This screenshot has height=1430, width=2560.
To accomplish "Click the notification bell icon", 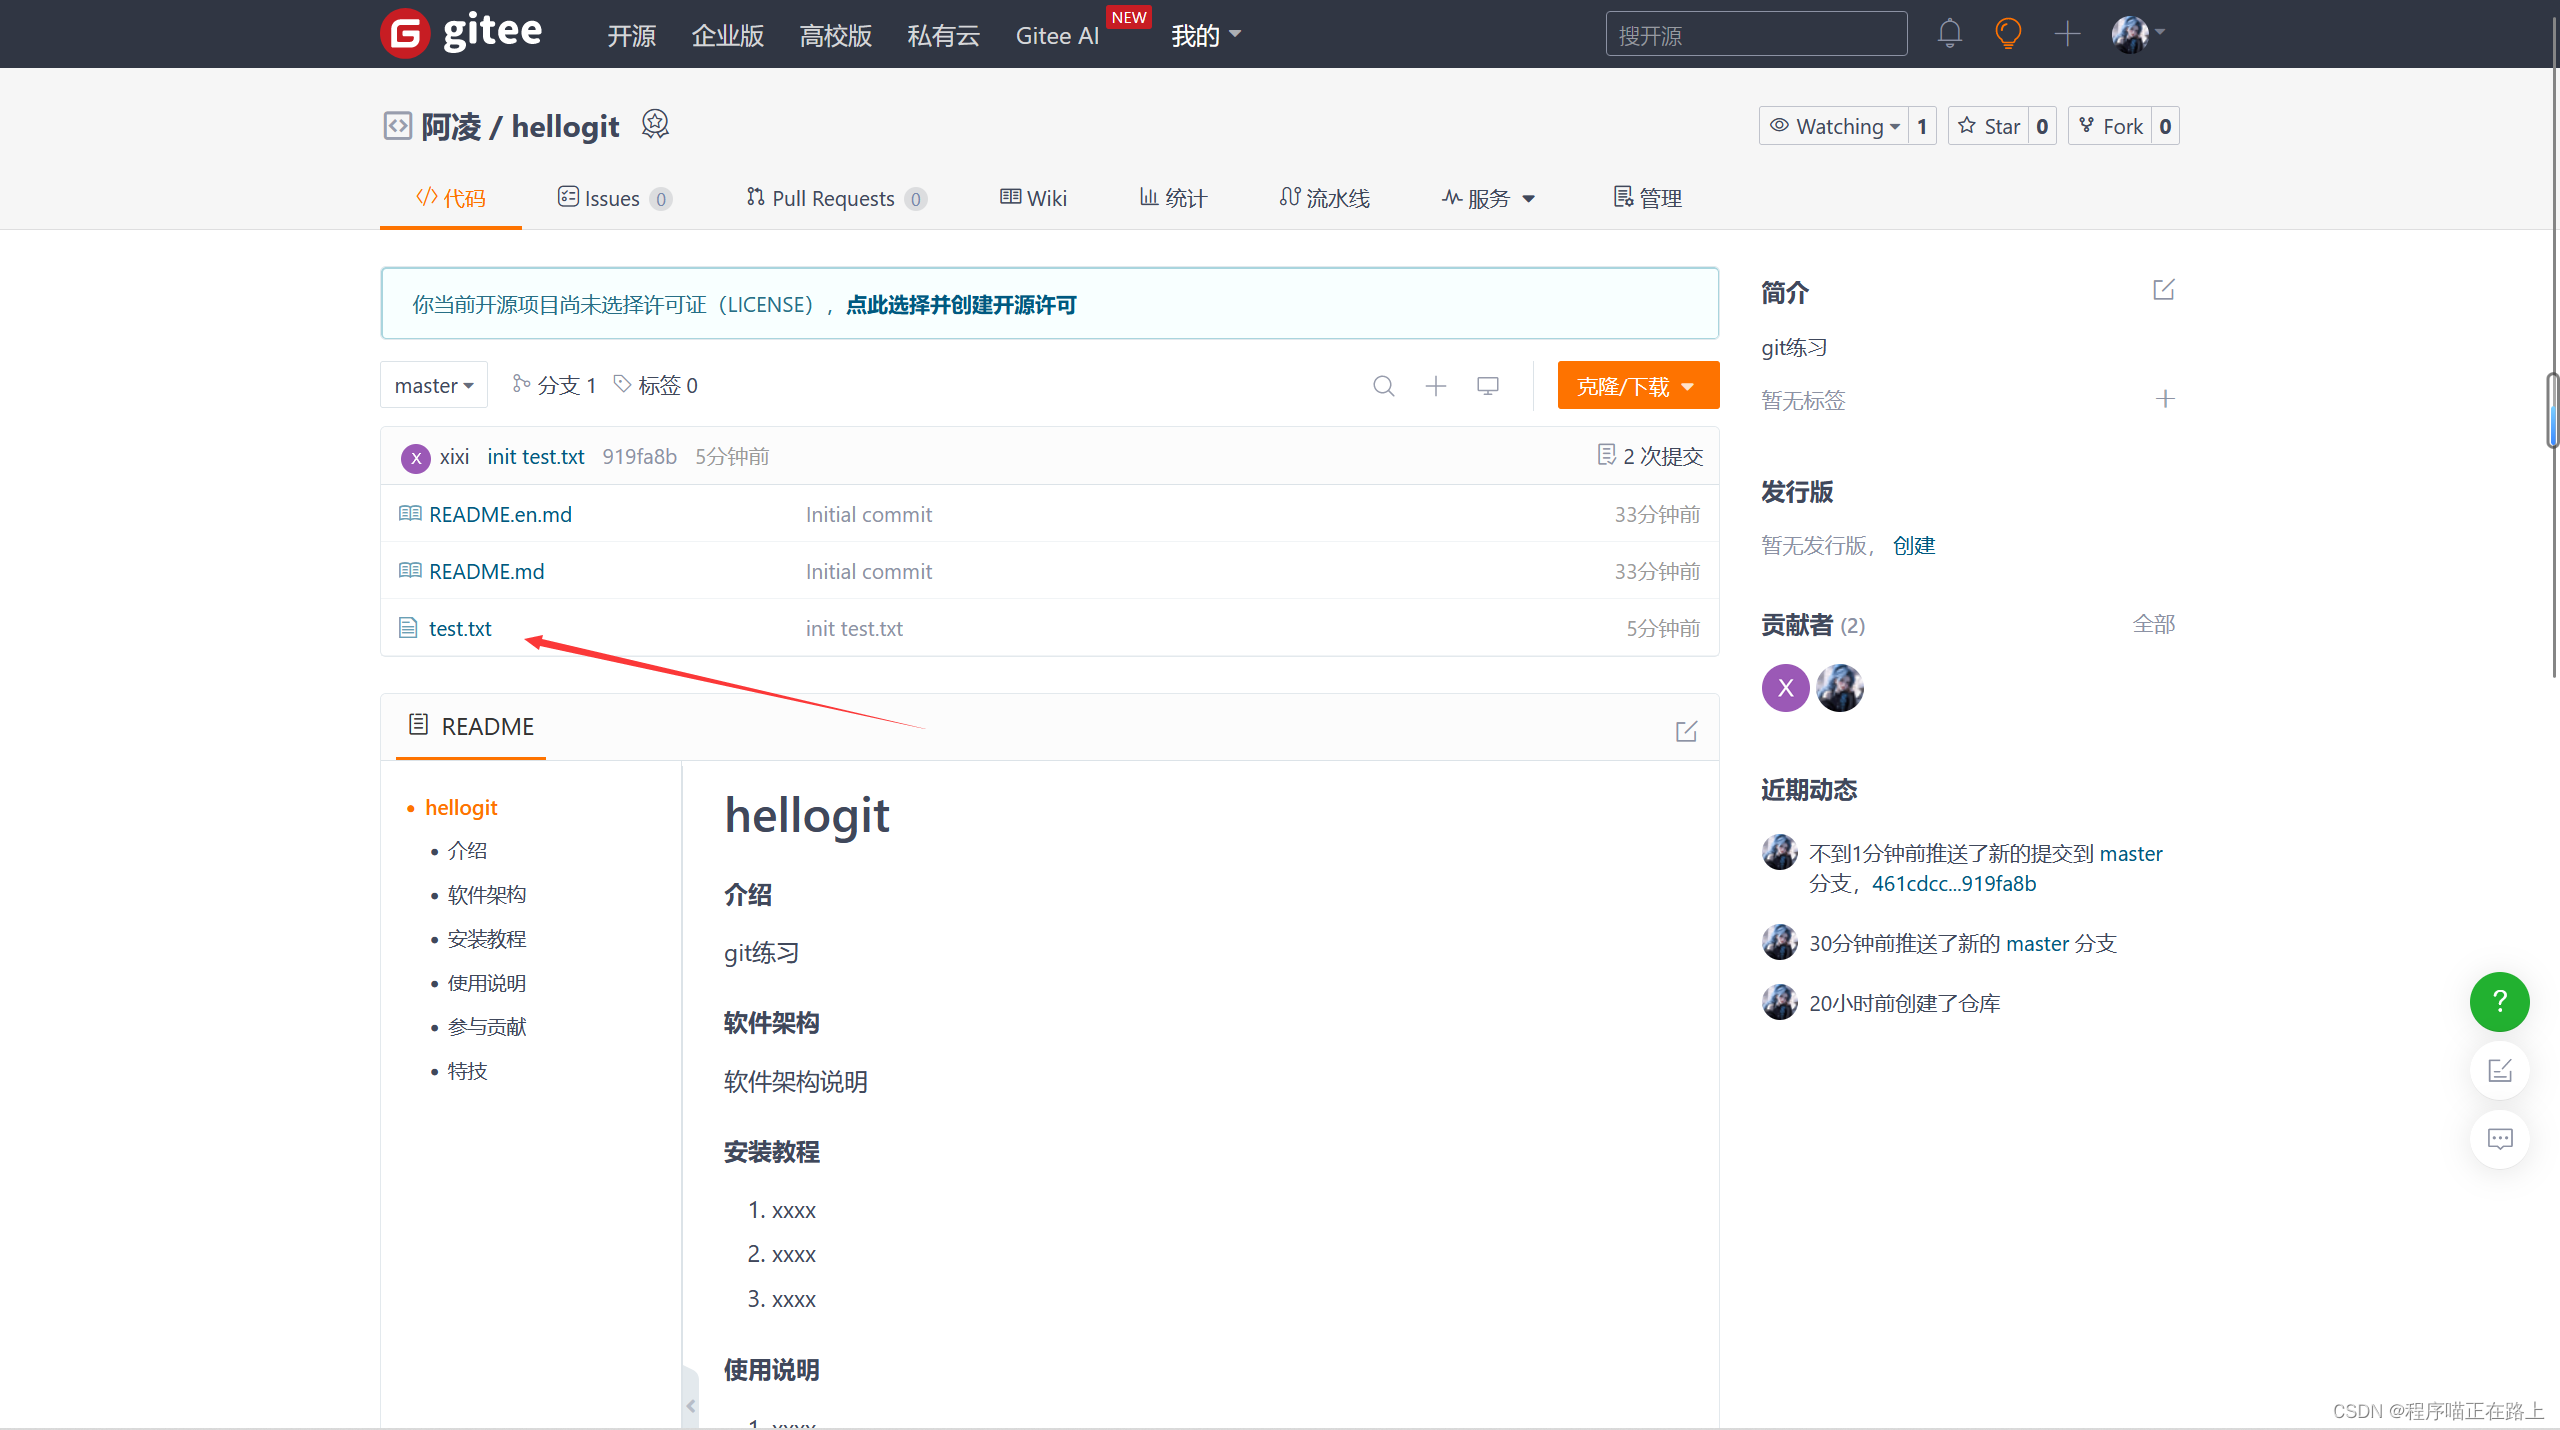I will pyautogui.click(x=1949, y=34).
